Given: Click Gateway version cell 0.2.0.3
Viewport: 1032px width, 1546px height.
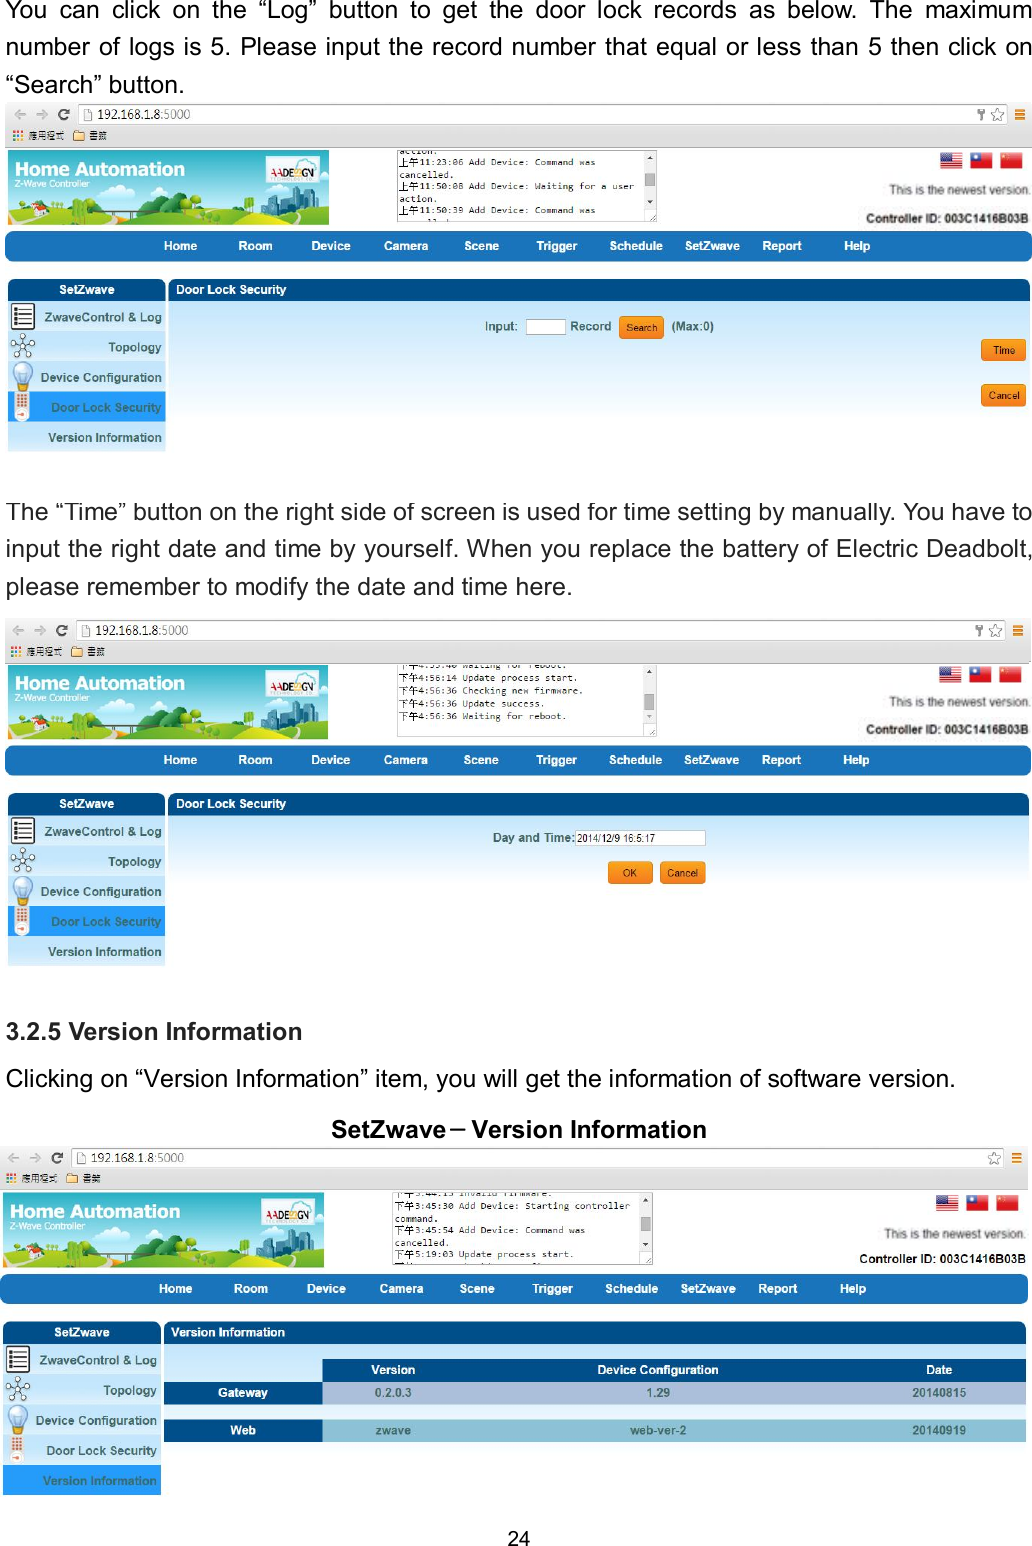Looking at the screenshot, I should click(x=393, y=1393).
